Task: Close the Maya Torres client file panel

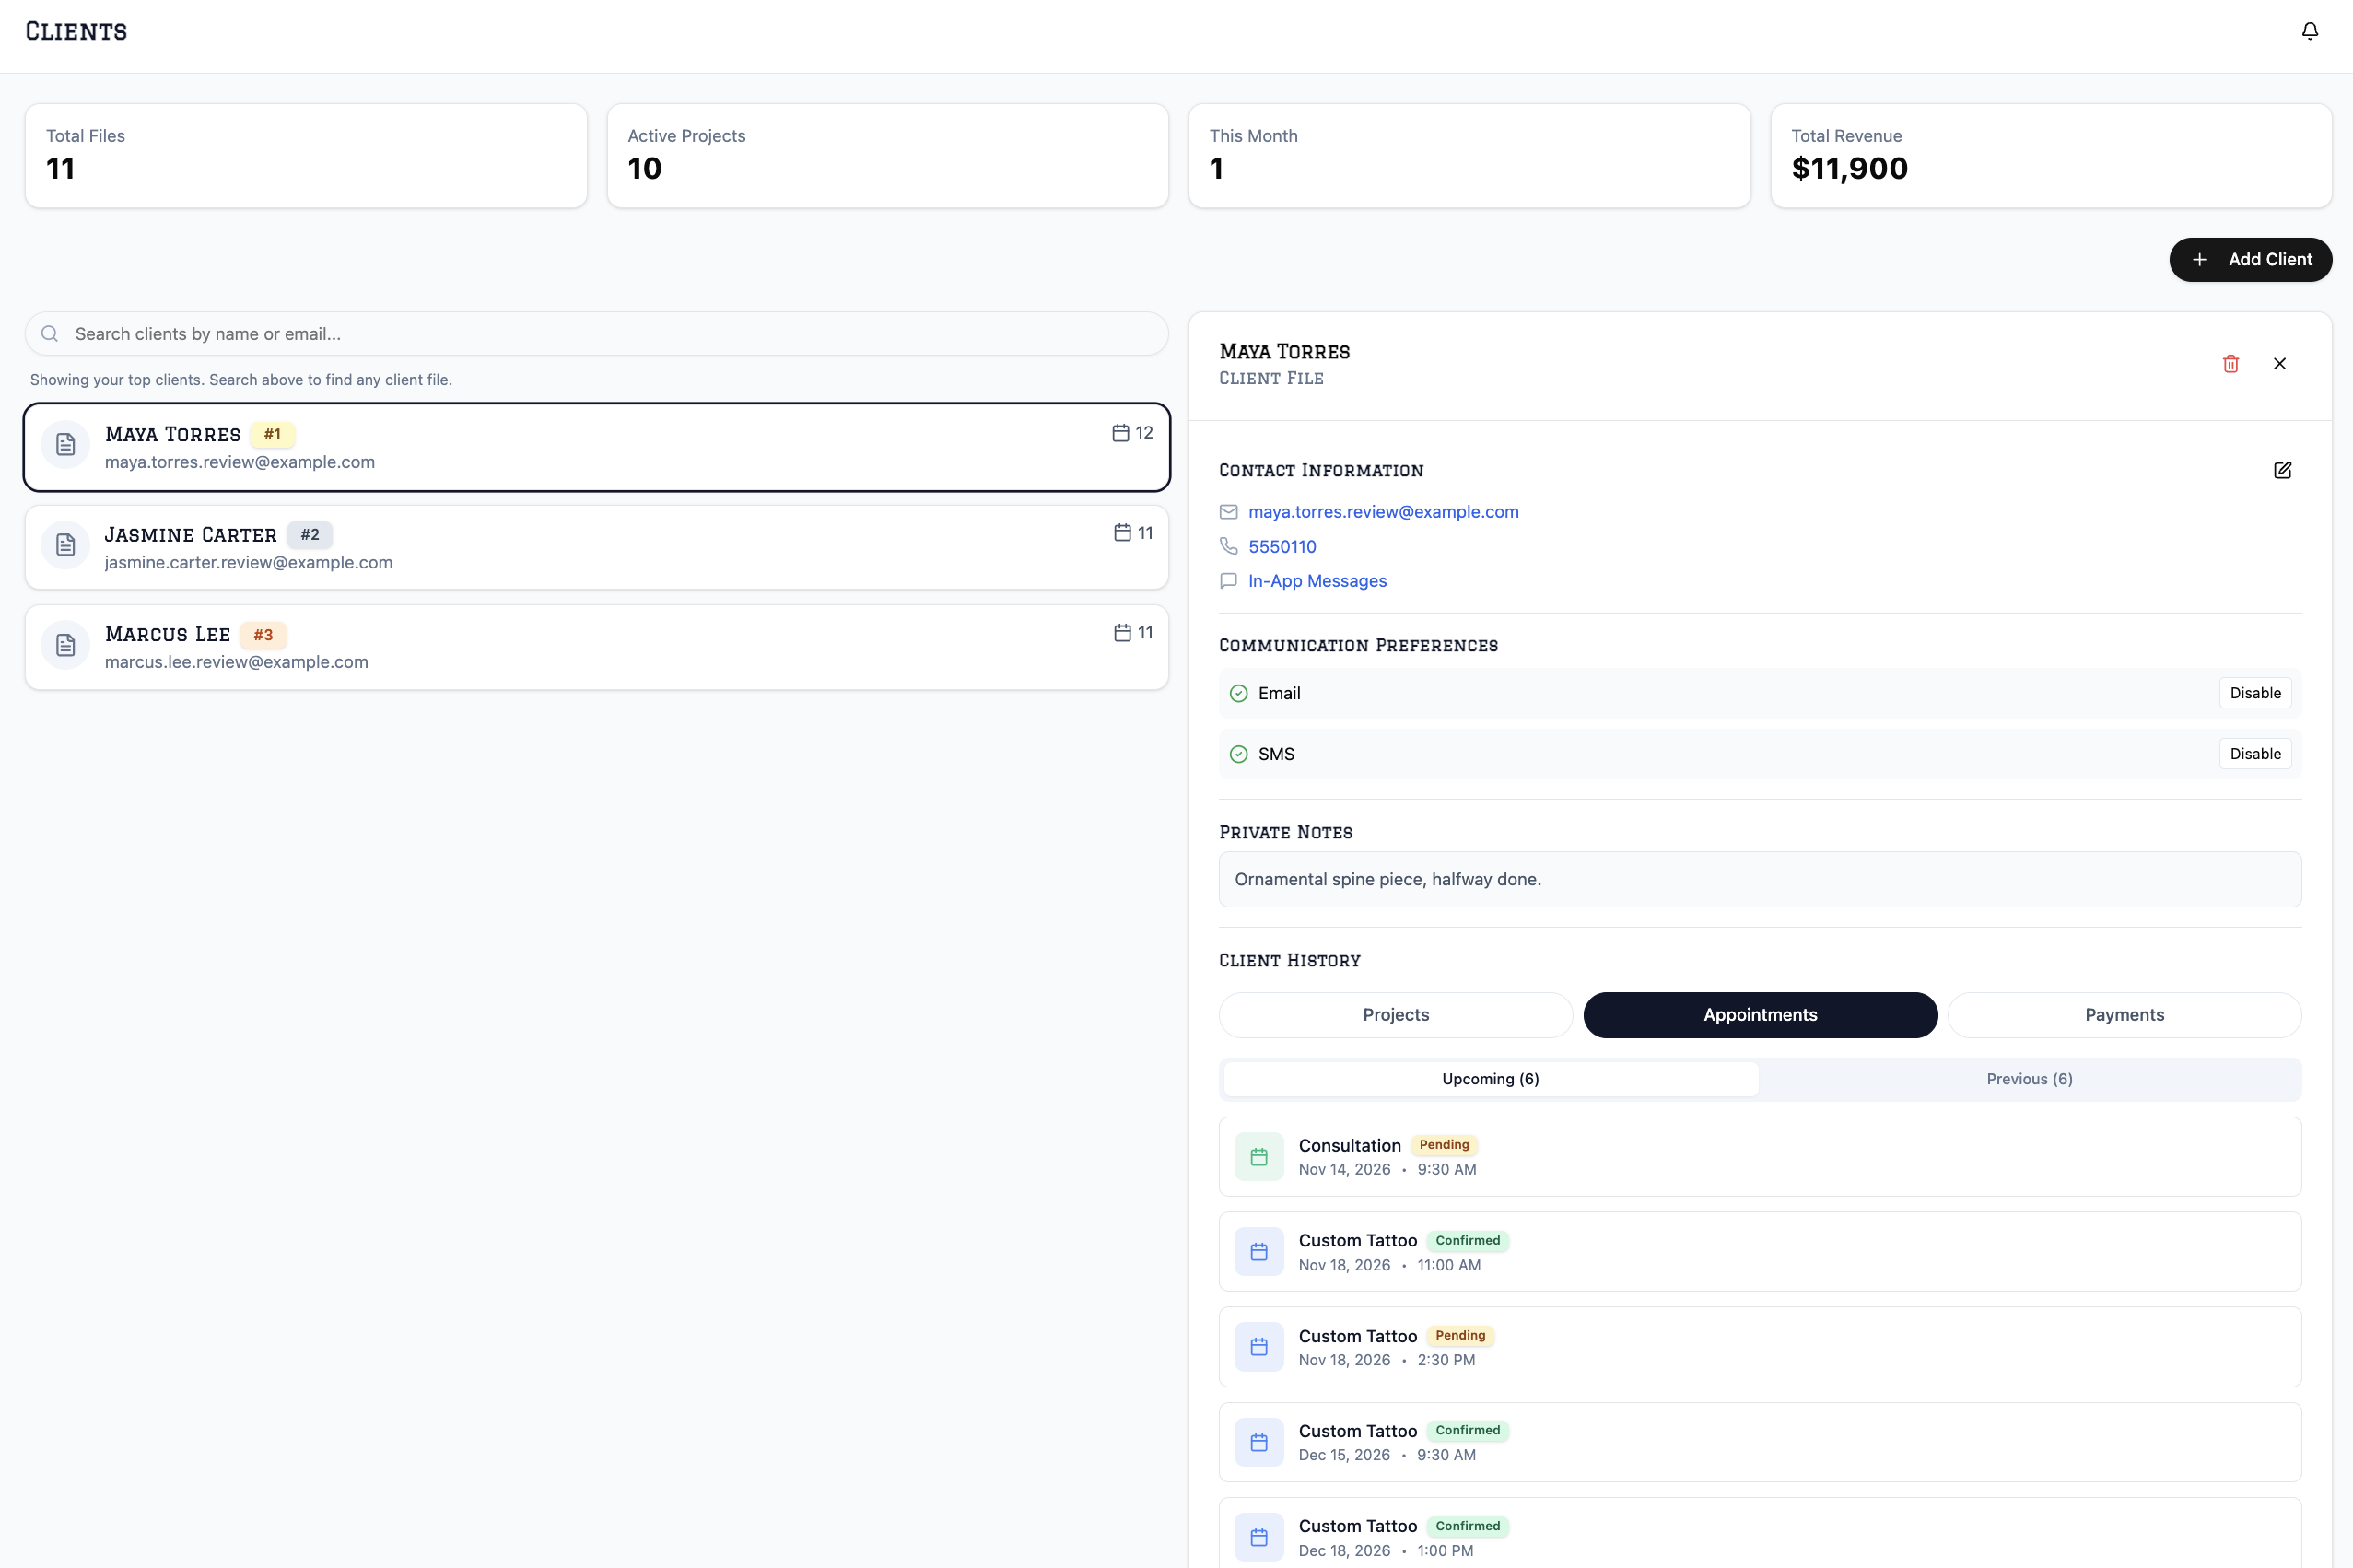Action: point(2279,364)
